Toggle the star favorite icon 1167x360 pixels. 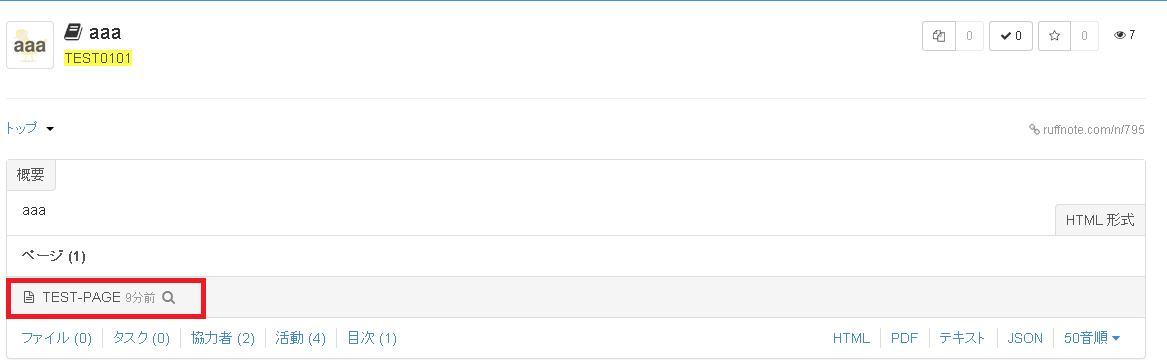1054,36
